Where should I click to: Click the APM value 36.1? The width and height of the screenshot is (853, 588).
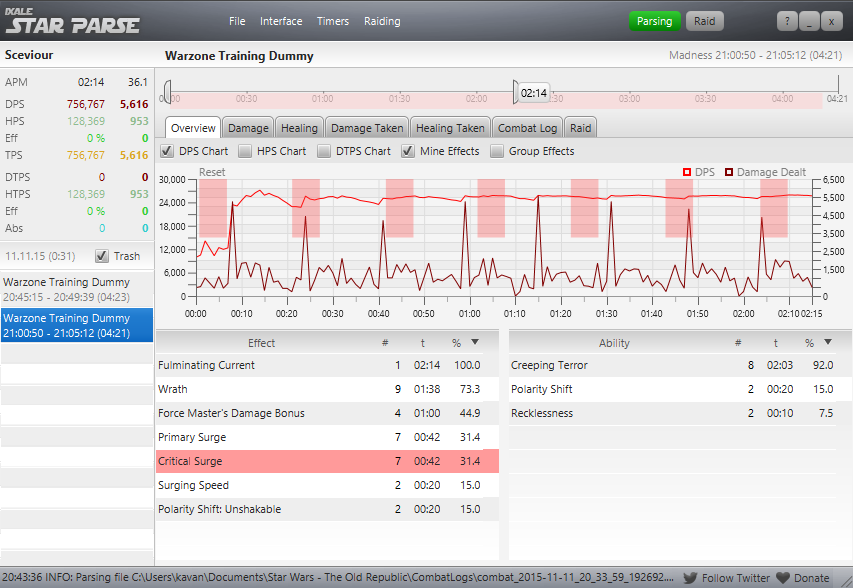(138, 82)
